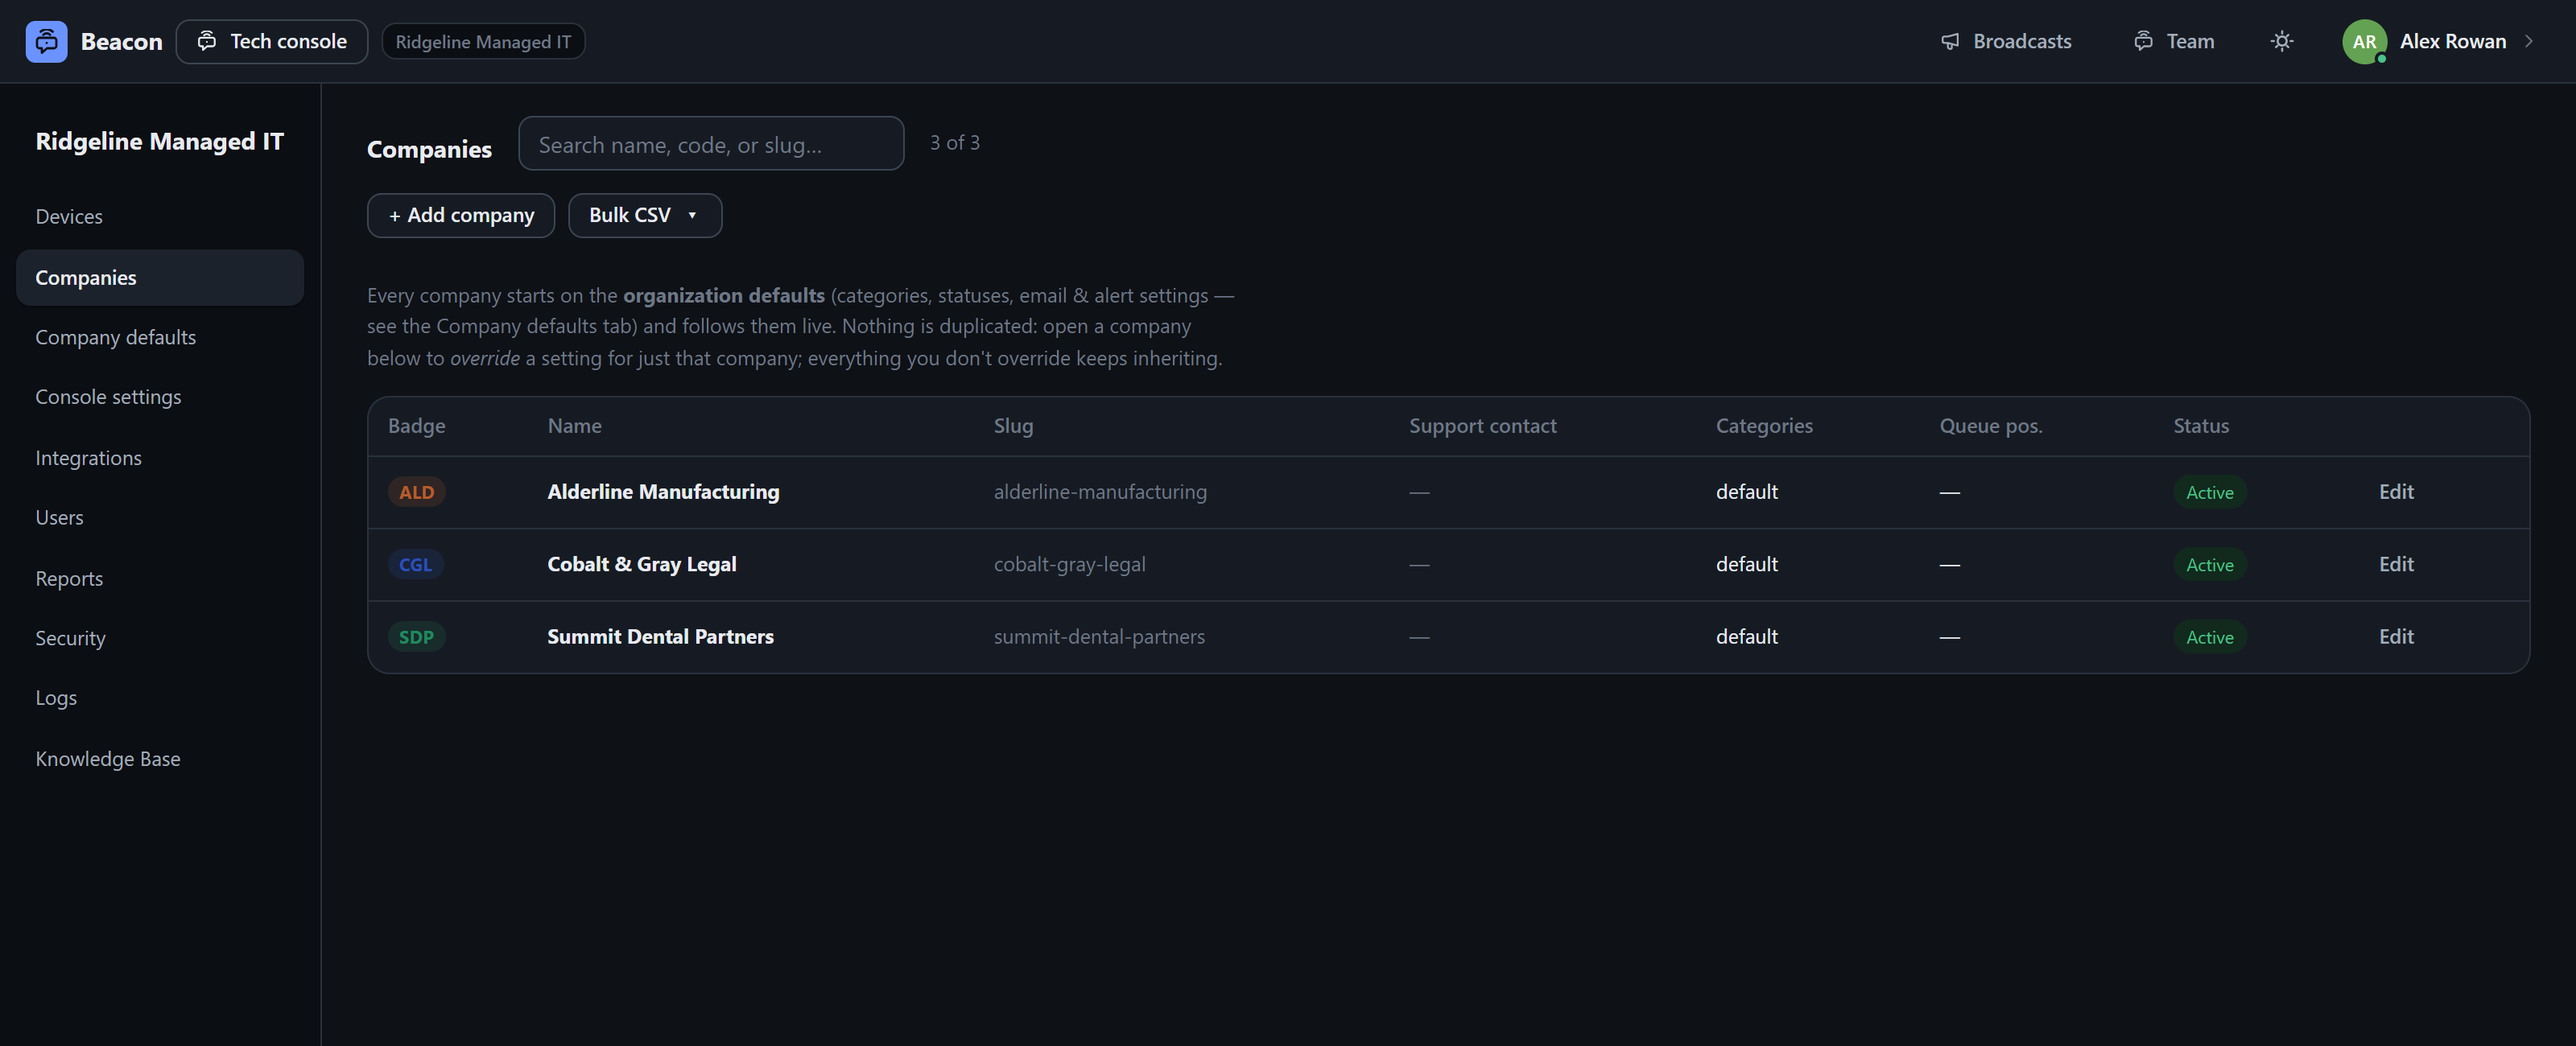Click the AR user avatar
The height and width of the screenshot is (1046, 2576).
coord(2364,41)
